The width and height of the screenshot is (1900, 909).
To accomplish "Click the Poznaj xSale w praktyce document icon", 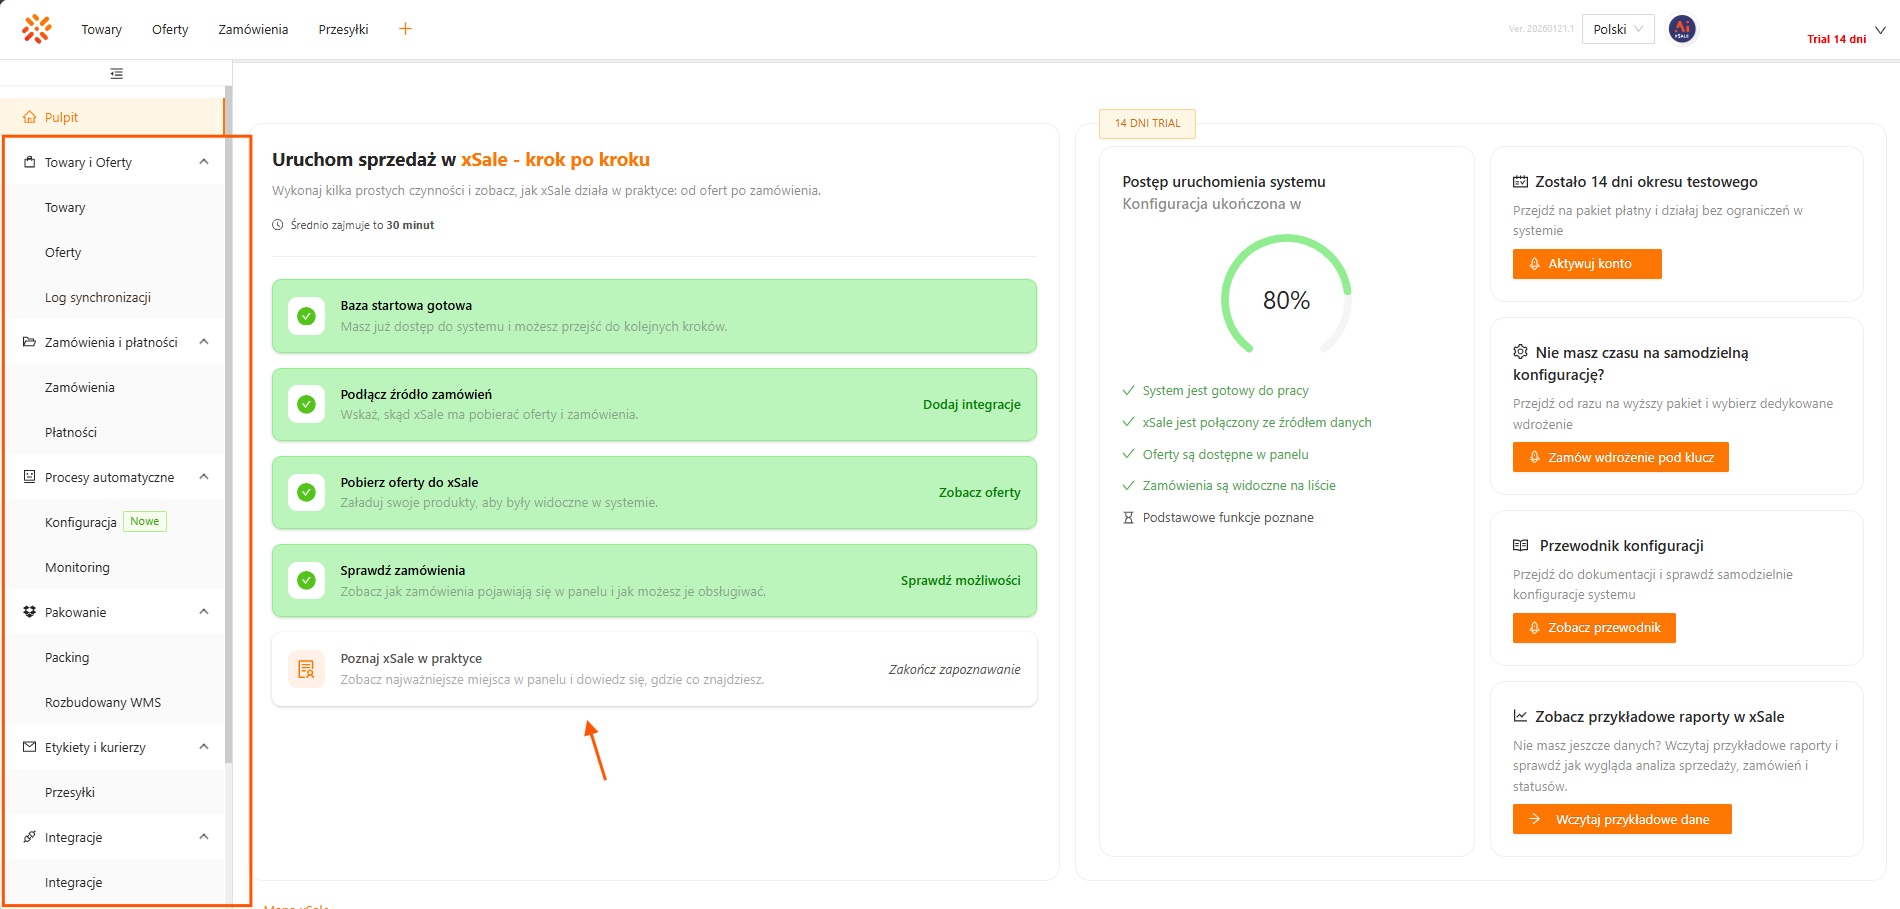I will point(306,669).
